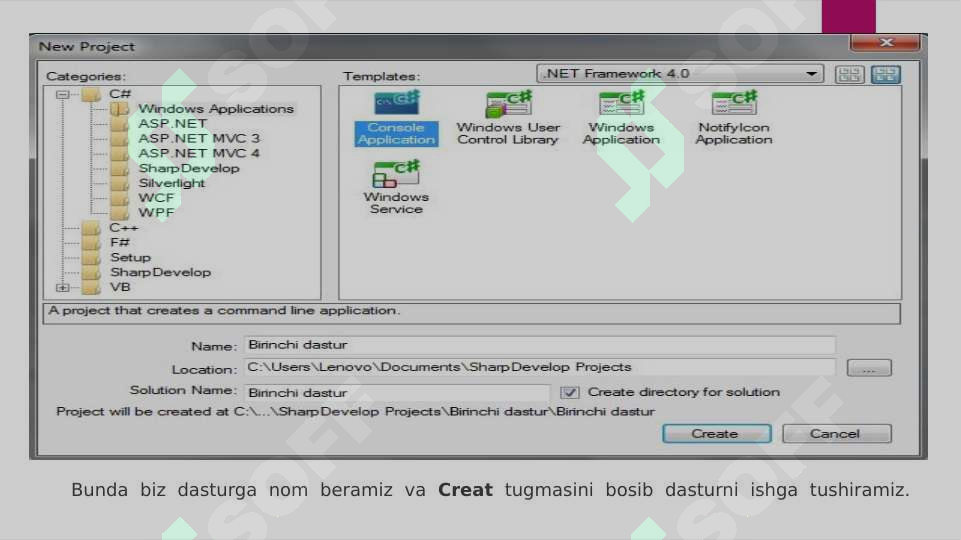Select WPF category
Image resolution: width=961 pixels, height=540 pixels.
156,213
